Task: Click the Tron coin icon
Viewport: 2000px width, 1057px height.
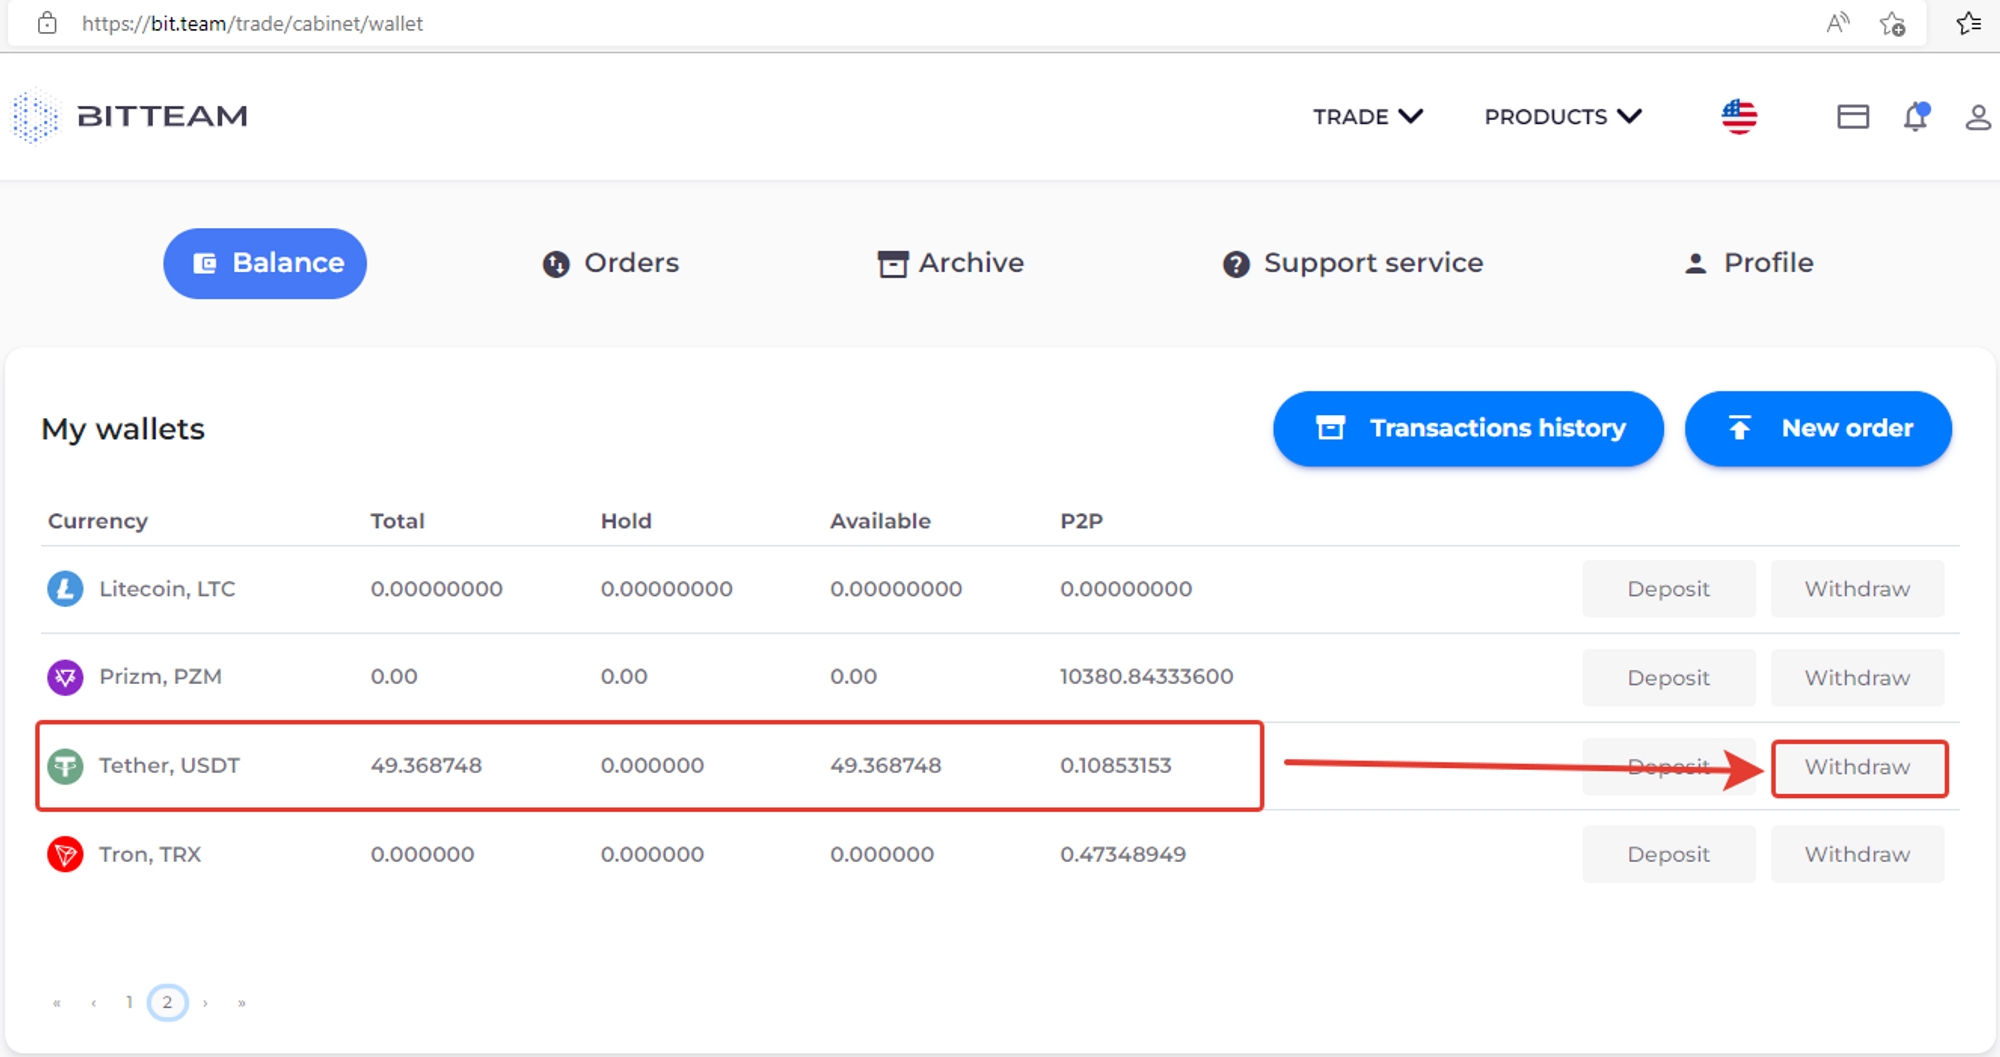Action: pyautogui.click(x=65, y=854)
